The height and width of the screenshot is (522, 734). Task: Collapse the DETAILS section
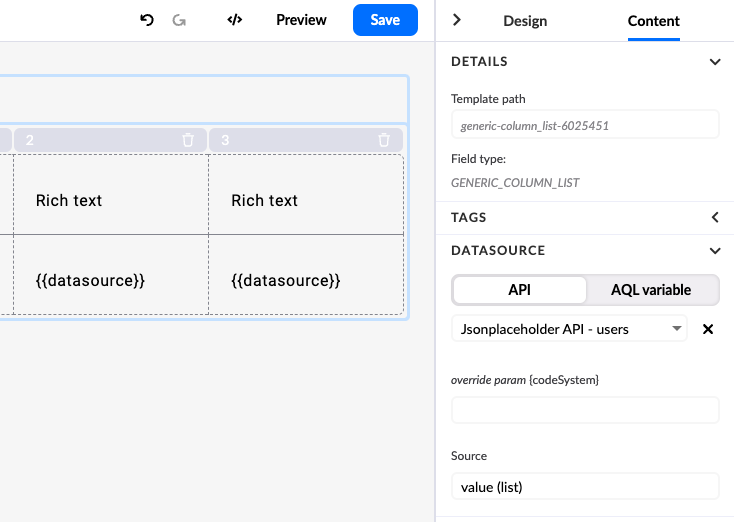[x=715, y=62]
